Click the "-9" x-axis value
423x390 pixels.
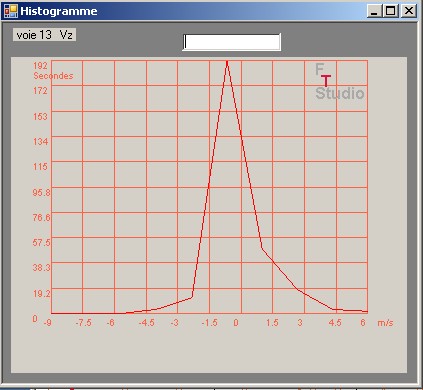point(48,323)
